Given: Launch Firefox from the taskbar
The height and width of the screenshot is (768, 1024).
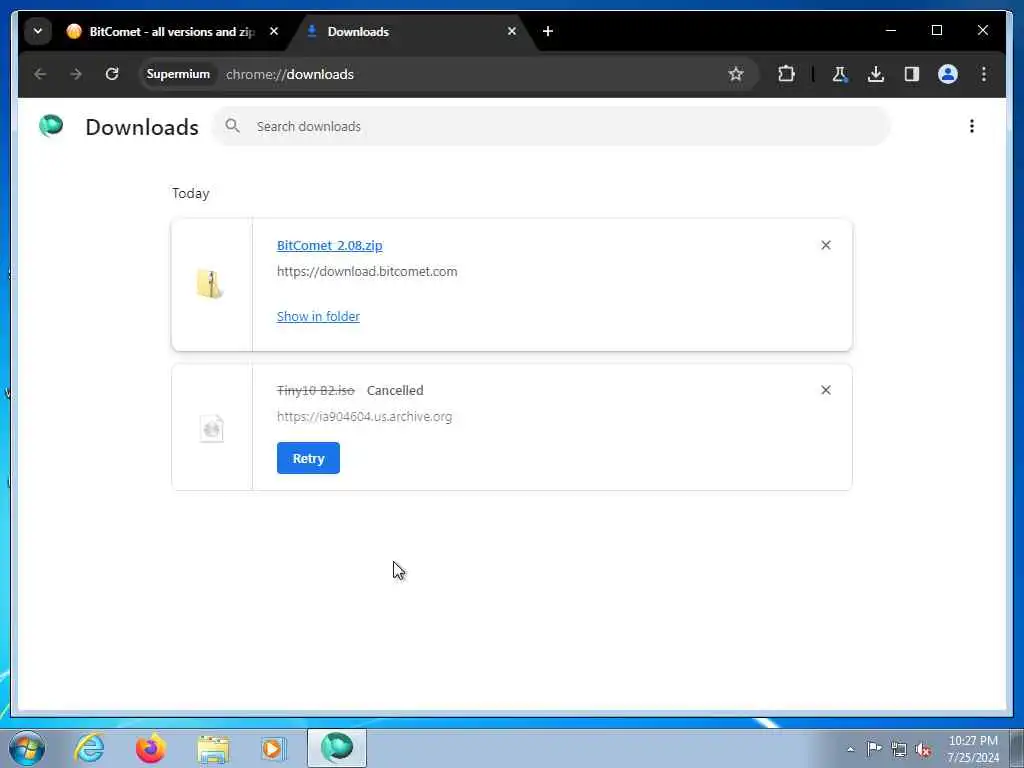Looking at the screenshot, I should tap(150, 748).
